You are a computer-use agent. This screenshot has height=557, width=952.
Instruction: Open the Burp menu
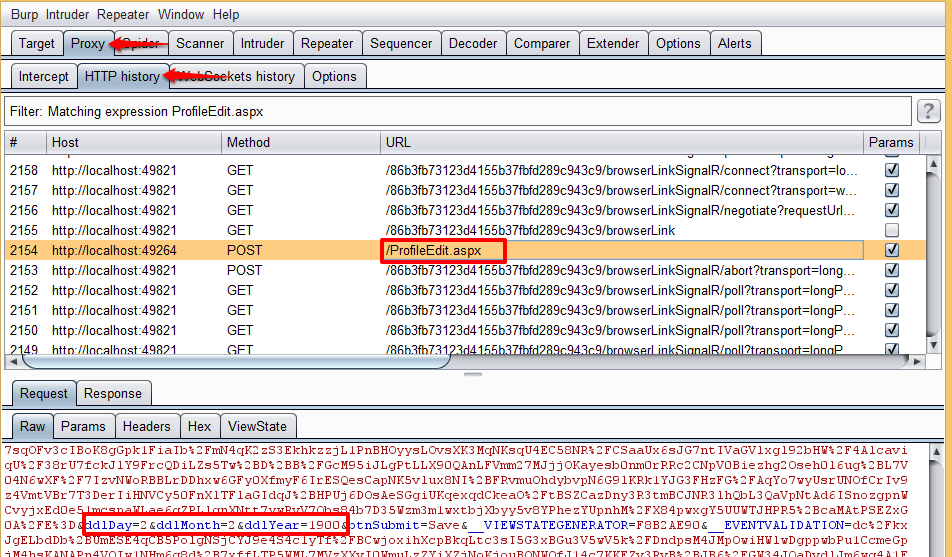(x=24, y=15)
